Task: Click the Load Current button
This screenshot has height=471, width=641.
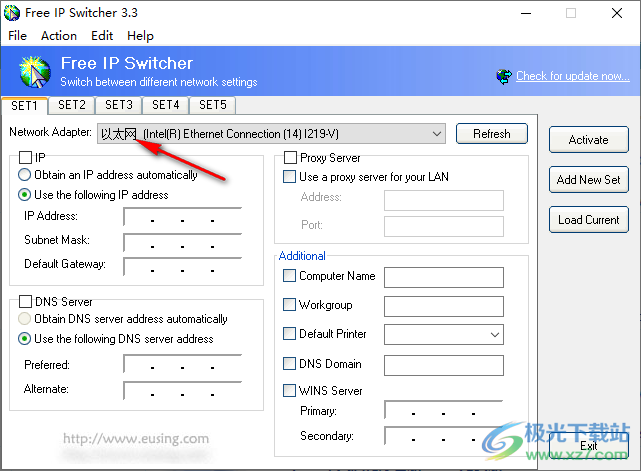Action: coord(589,220)
